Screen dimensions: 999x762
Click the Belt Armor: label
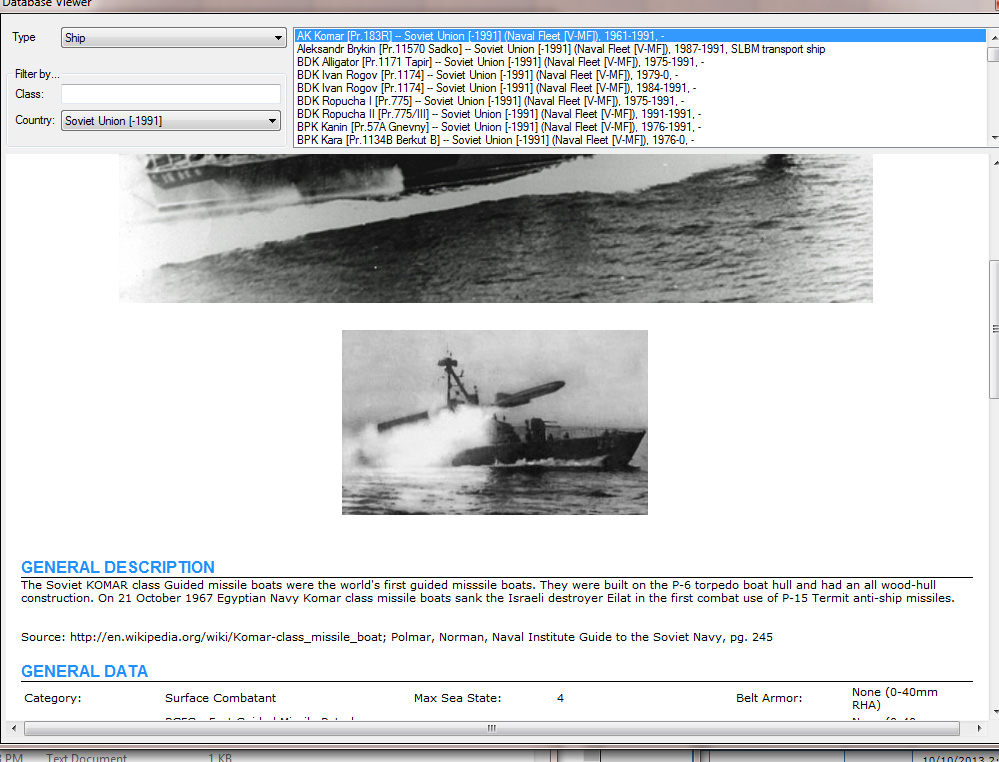coord(769,698)
